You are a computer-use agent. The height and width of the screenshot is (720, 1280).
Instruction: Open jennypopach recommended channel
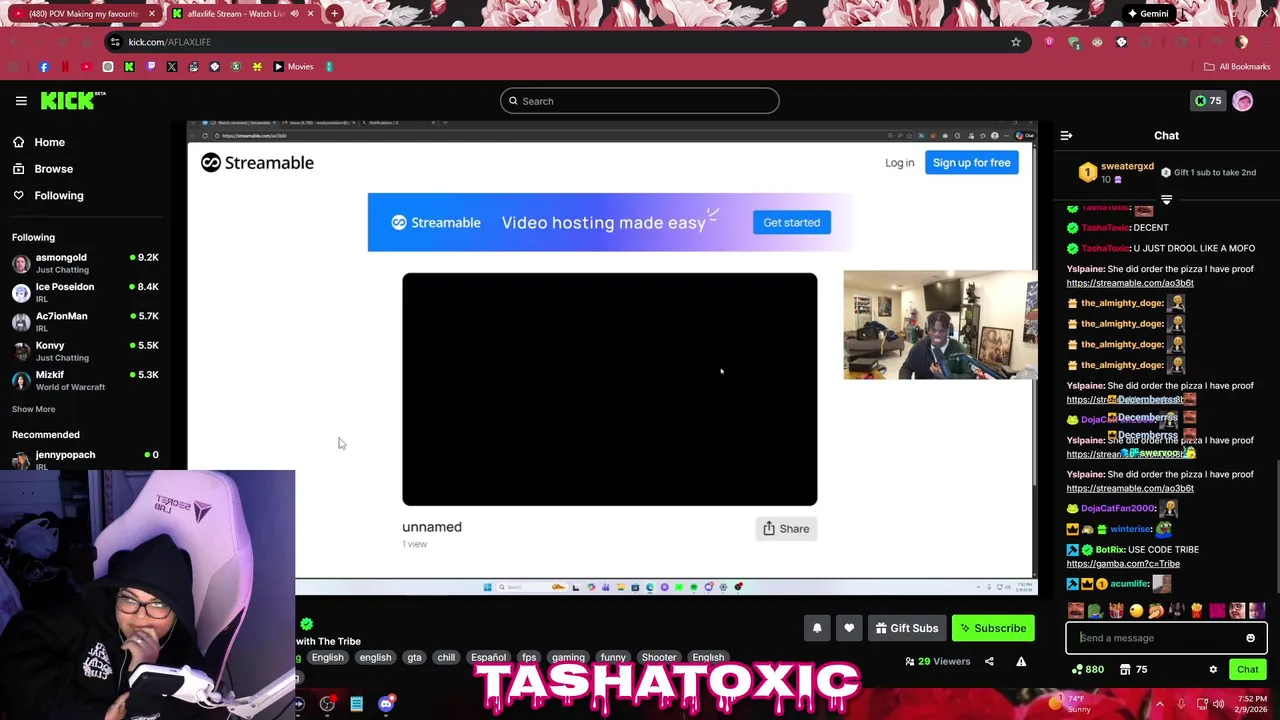tap(85, 459)
